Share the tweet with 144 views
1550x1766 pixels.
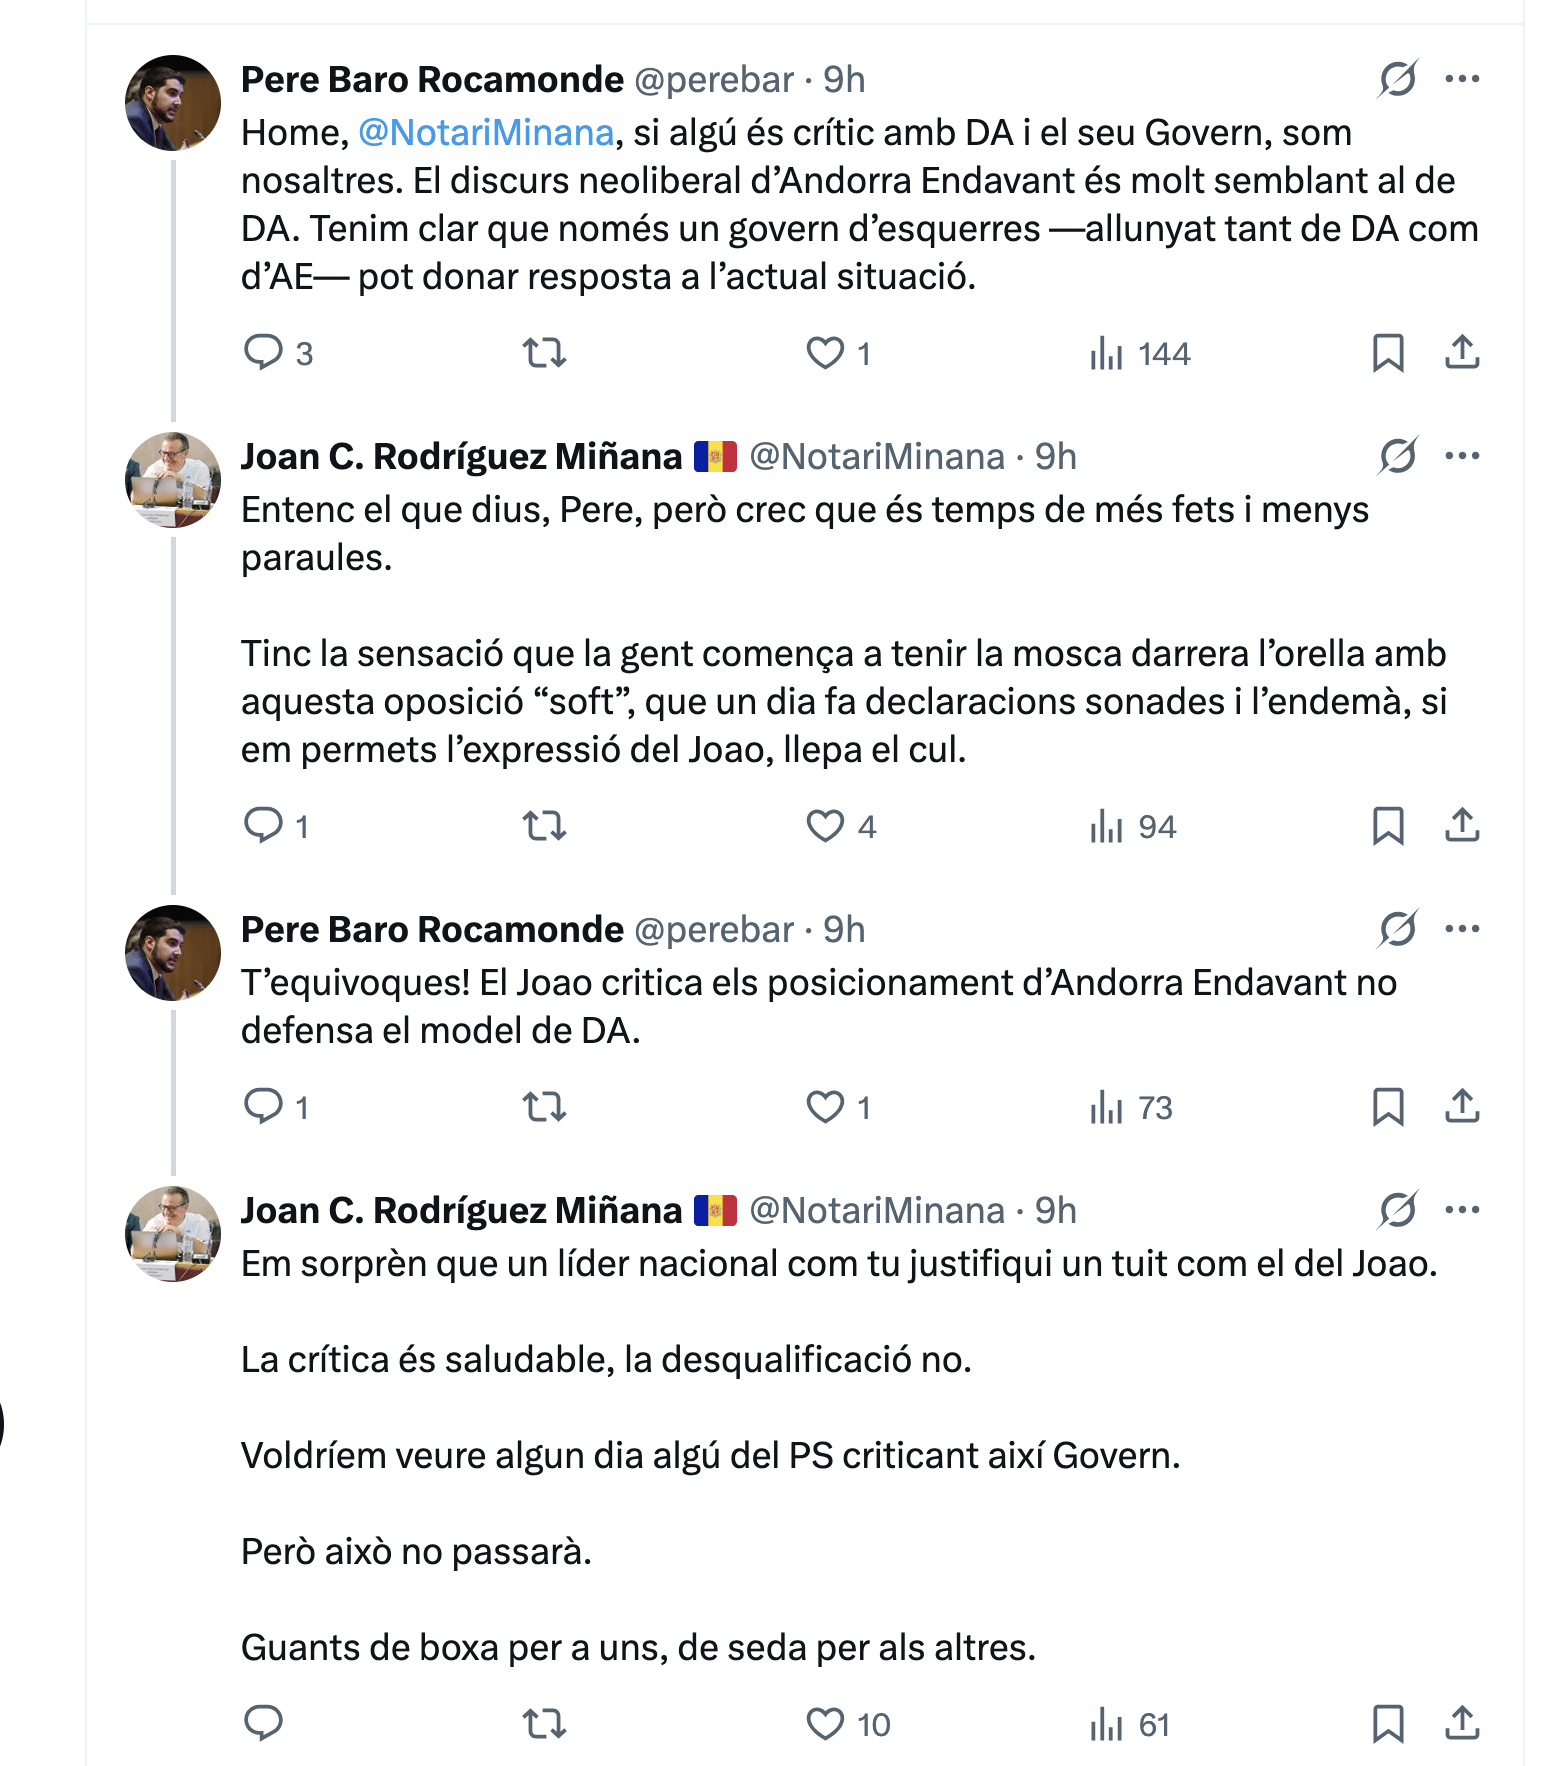tap(1462, 352)
